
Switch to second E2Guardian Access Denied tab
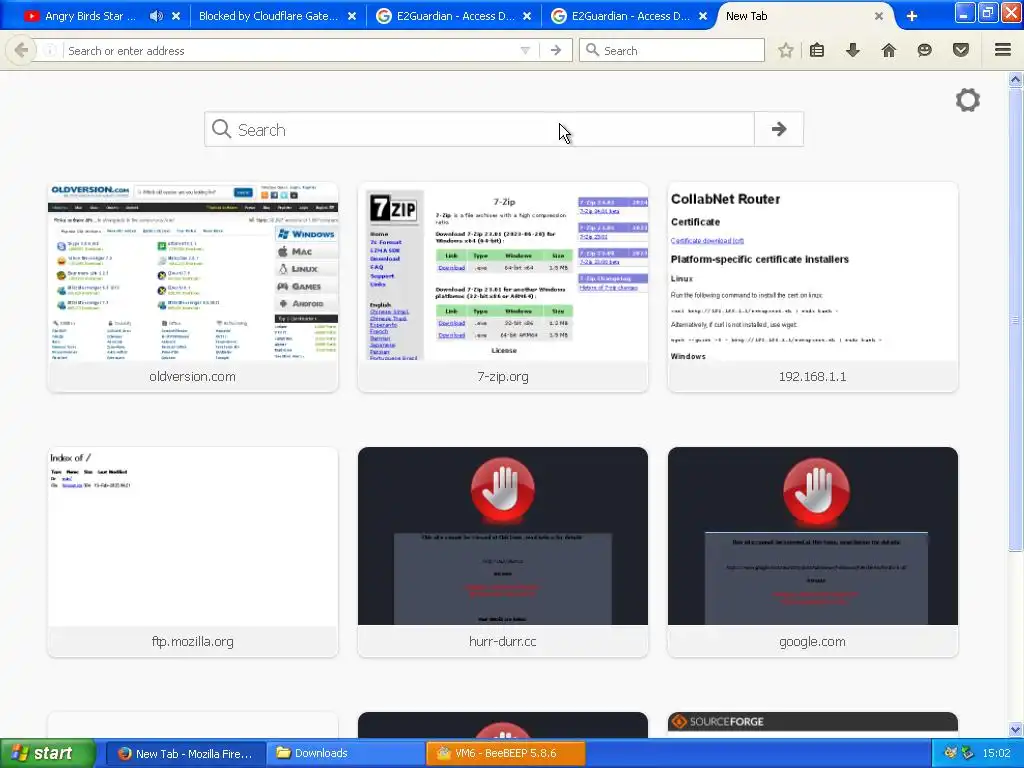click(622, 16)
